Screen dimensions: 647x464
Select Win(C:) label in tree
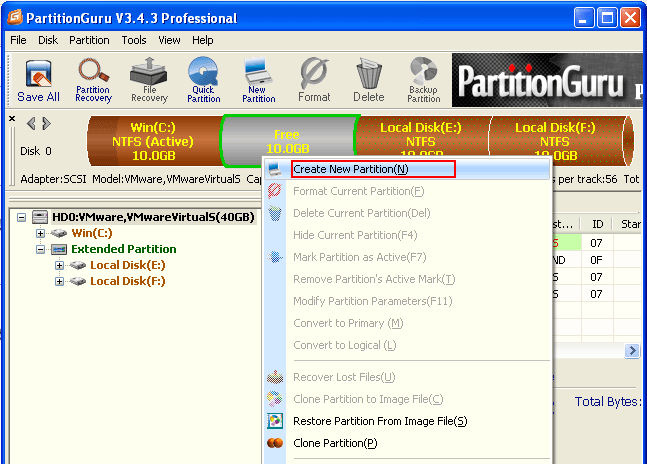(92, 233)
